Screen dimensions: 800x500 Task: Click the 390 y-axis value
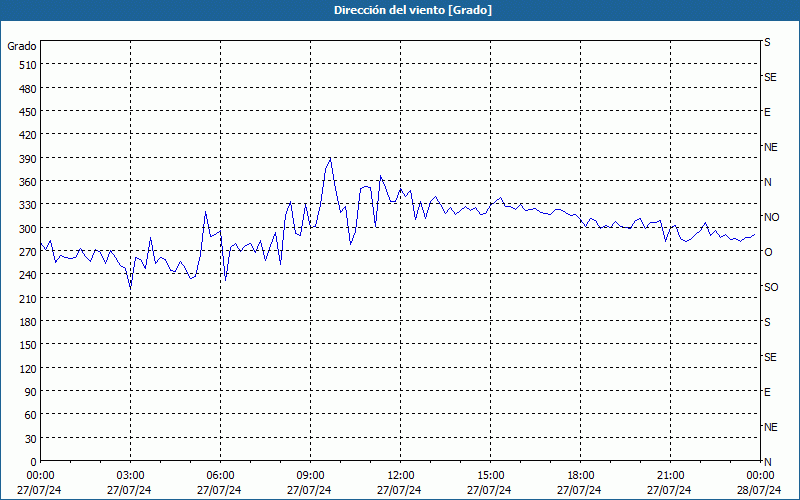(x=28, y=159)
